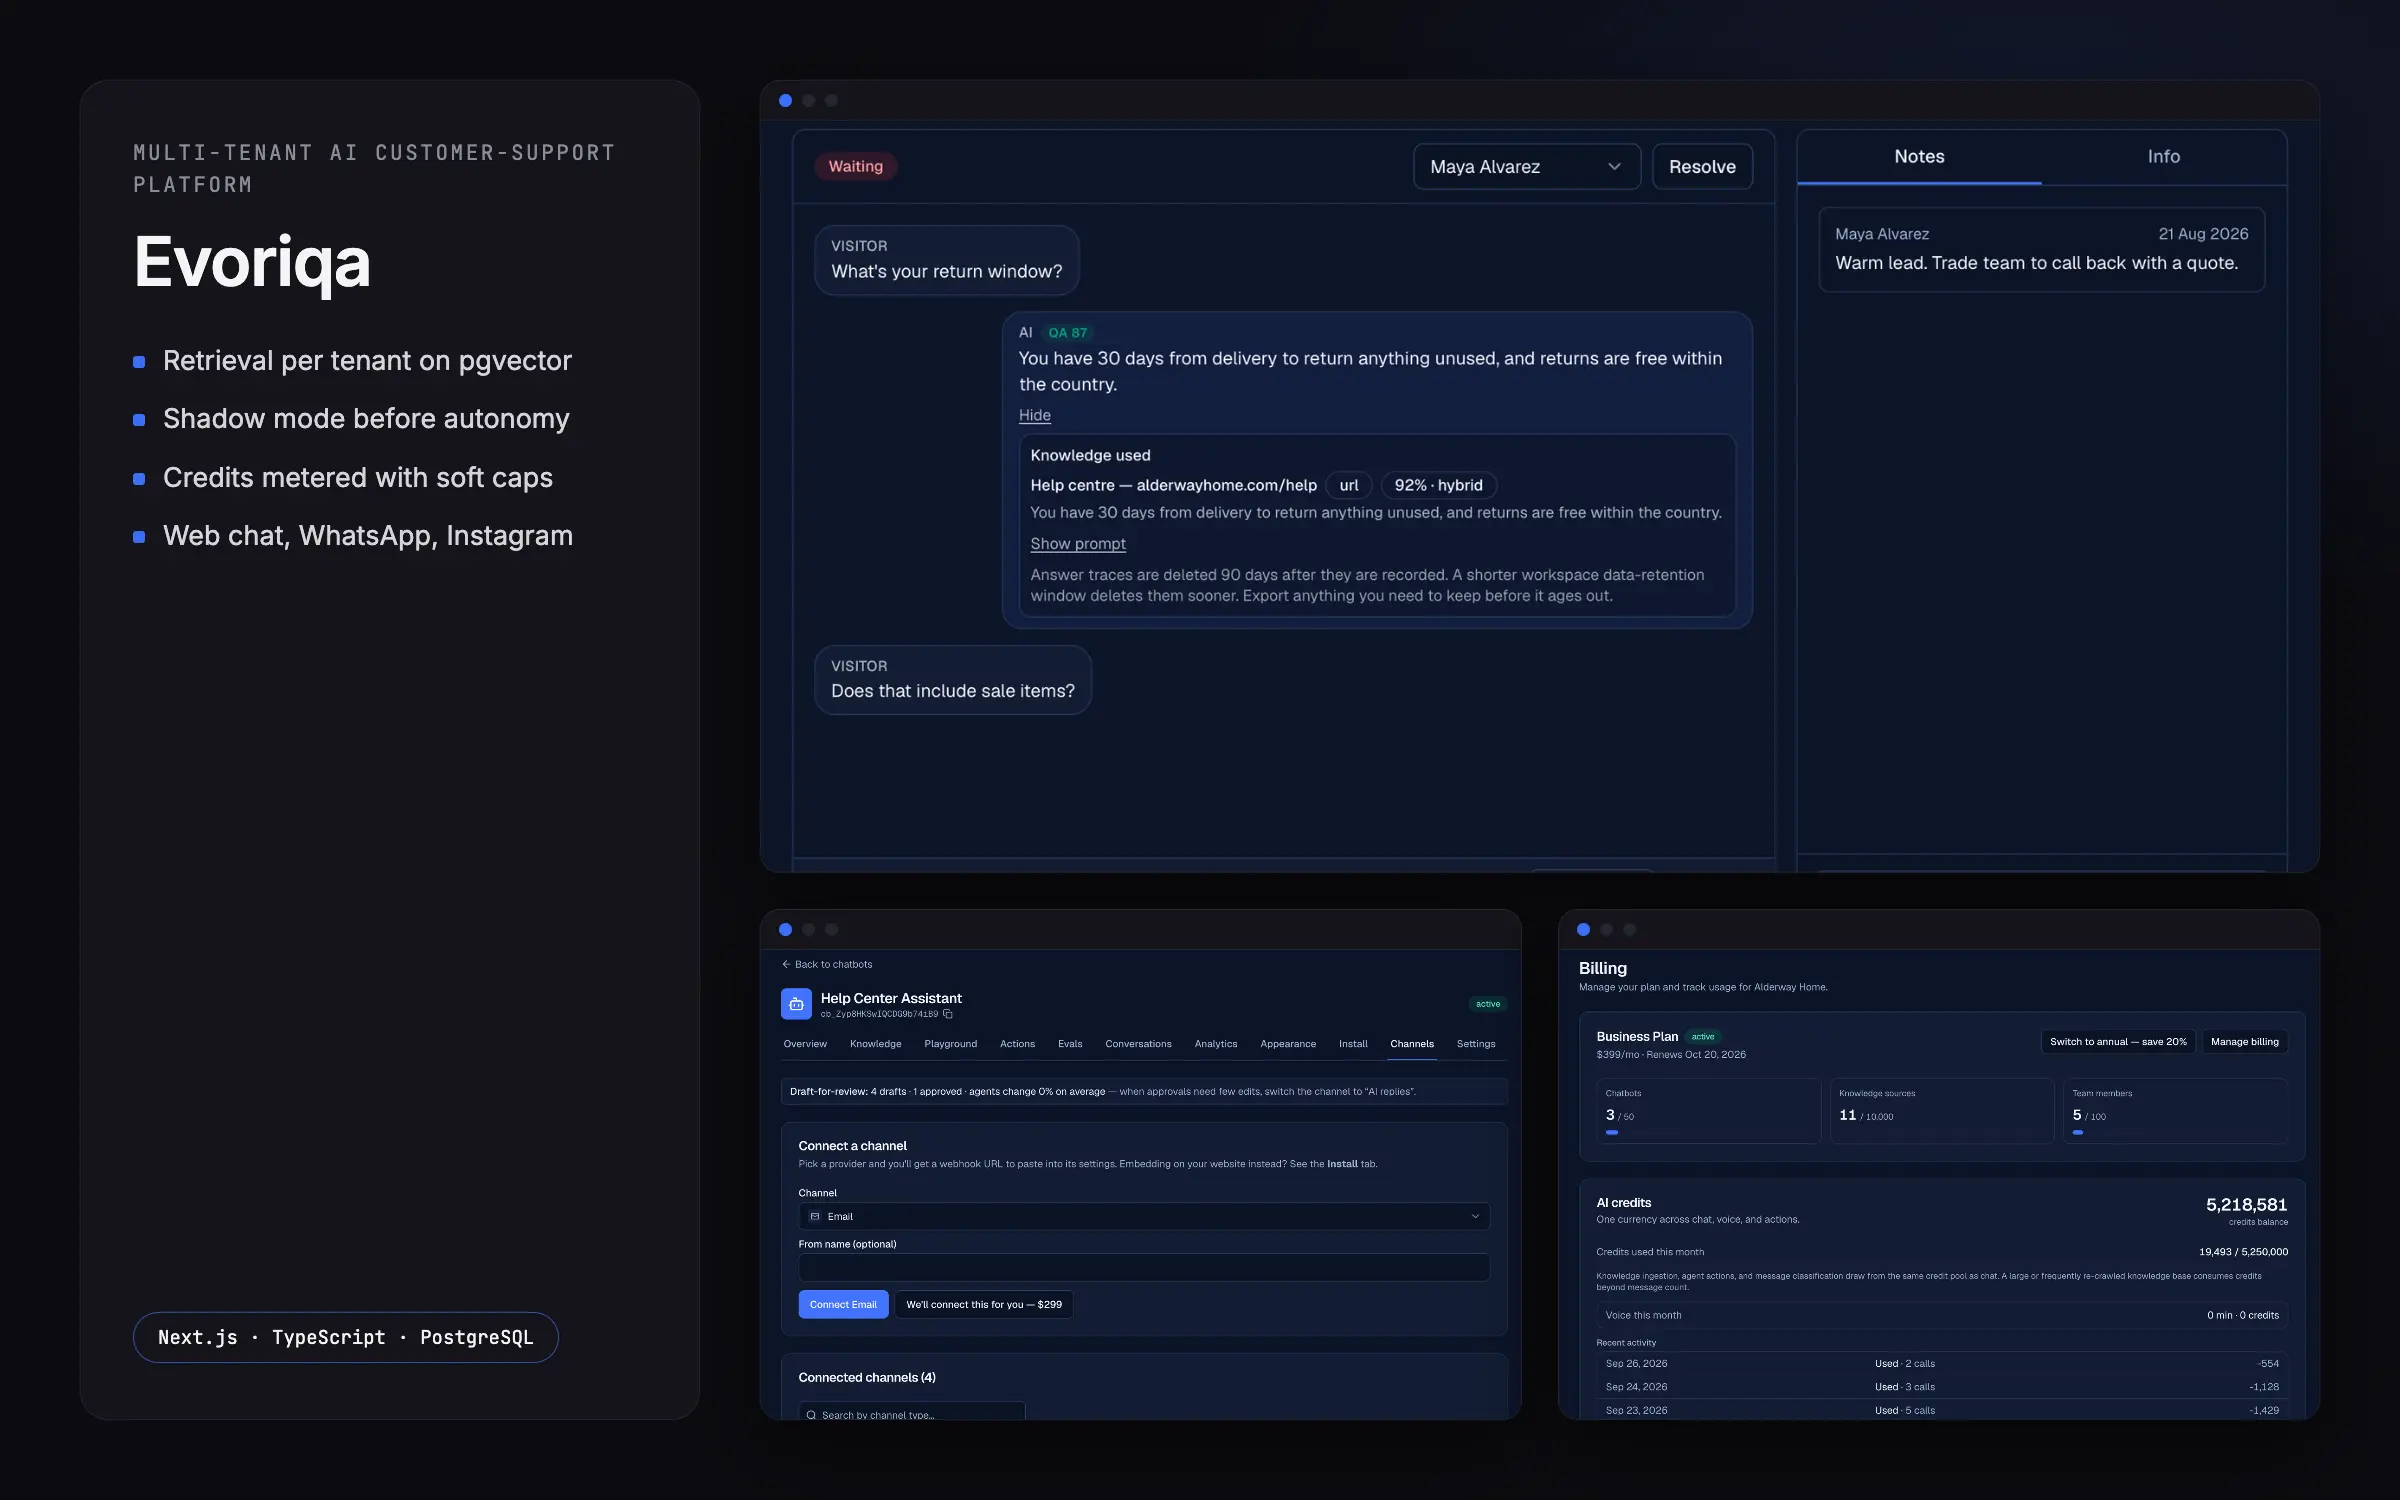This screenshot has width=2400, height=1500.
Task: Open the Analytics tab
Action: [1216, 1044]
